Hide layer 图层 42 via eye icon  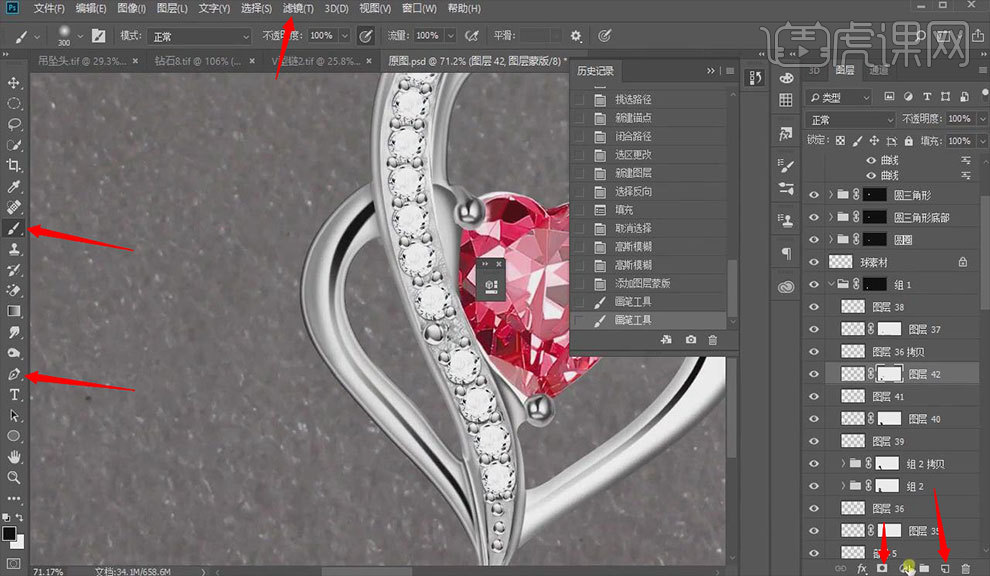click(x=814, y=374)
